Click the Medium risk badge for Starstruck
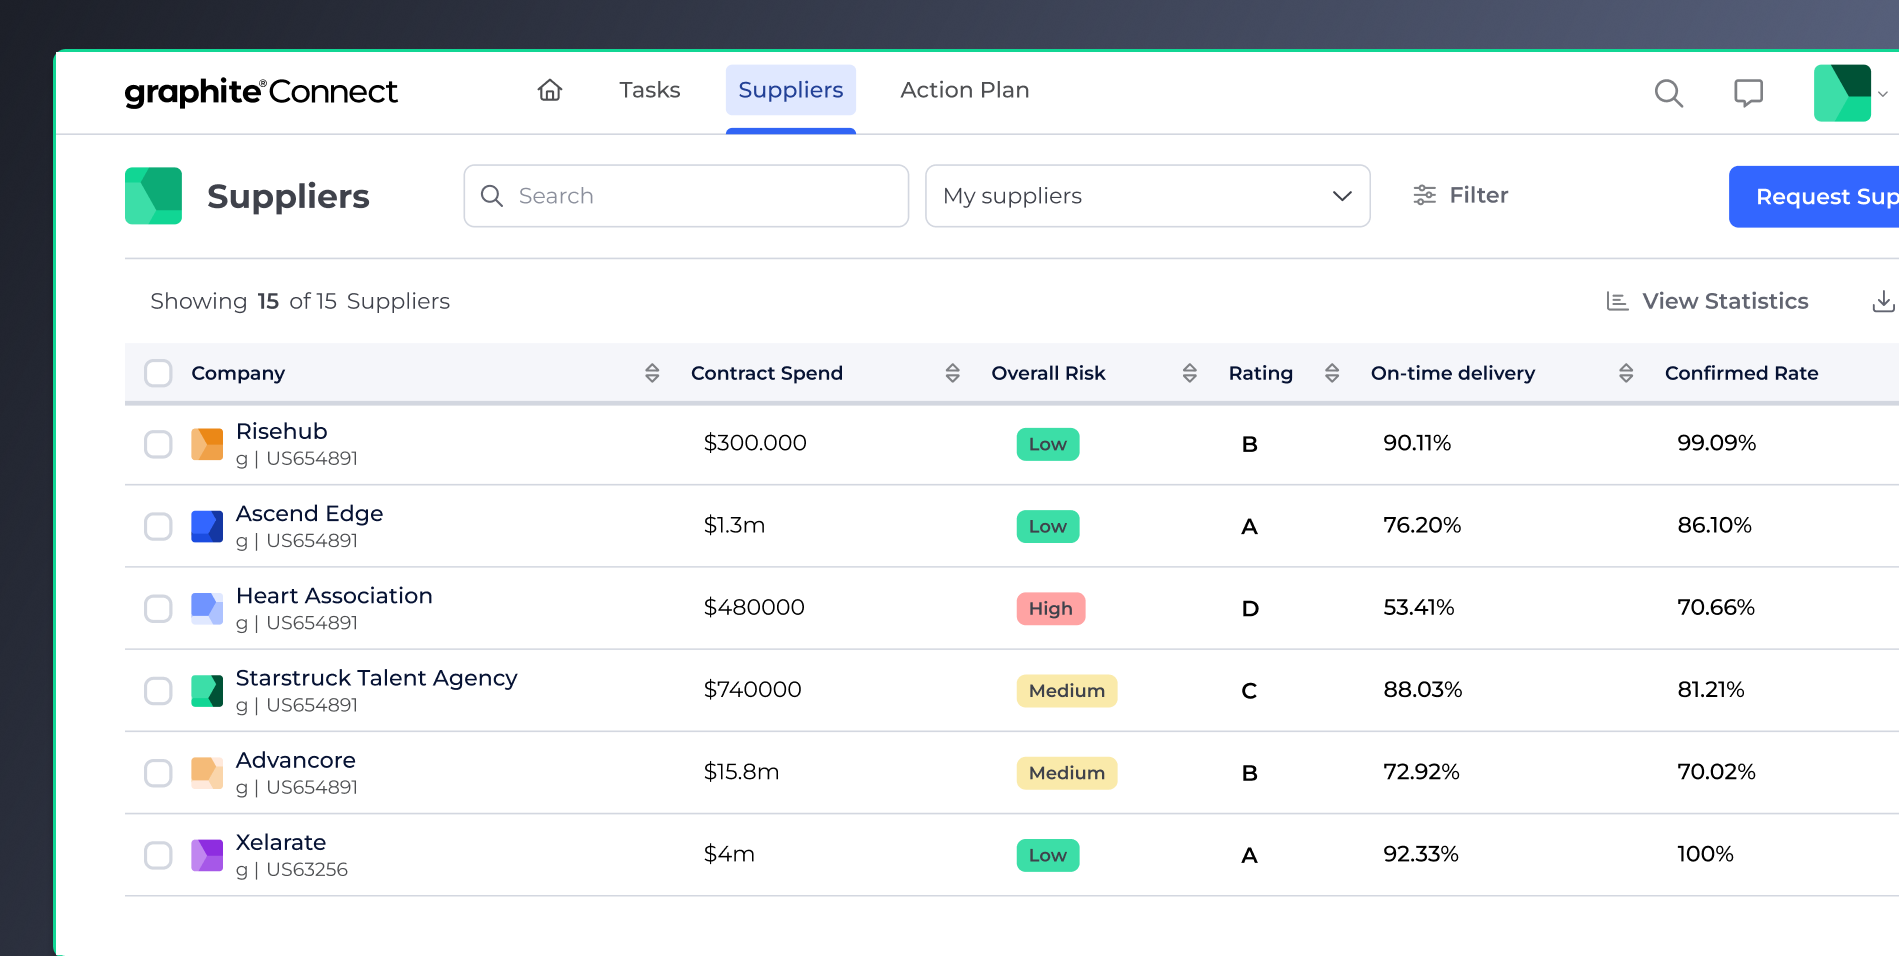The image size is (1899, 956). (1066, 691)
